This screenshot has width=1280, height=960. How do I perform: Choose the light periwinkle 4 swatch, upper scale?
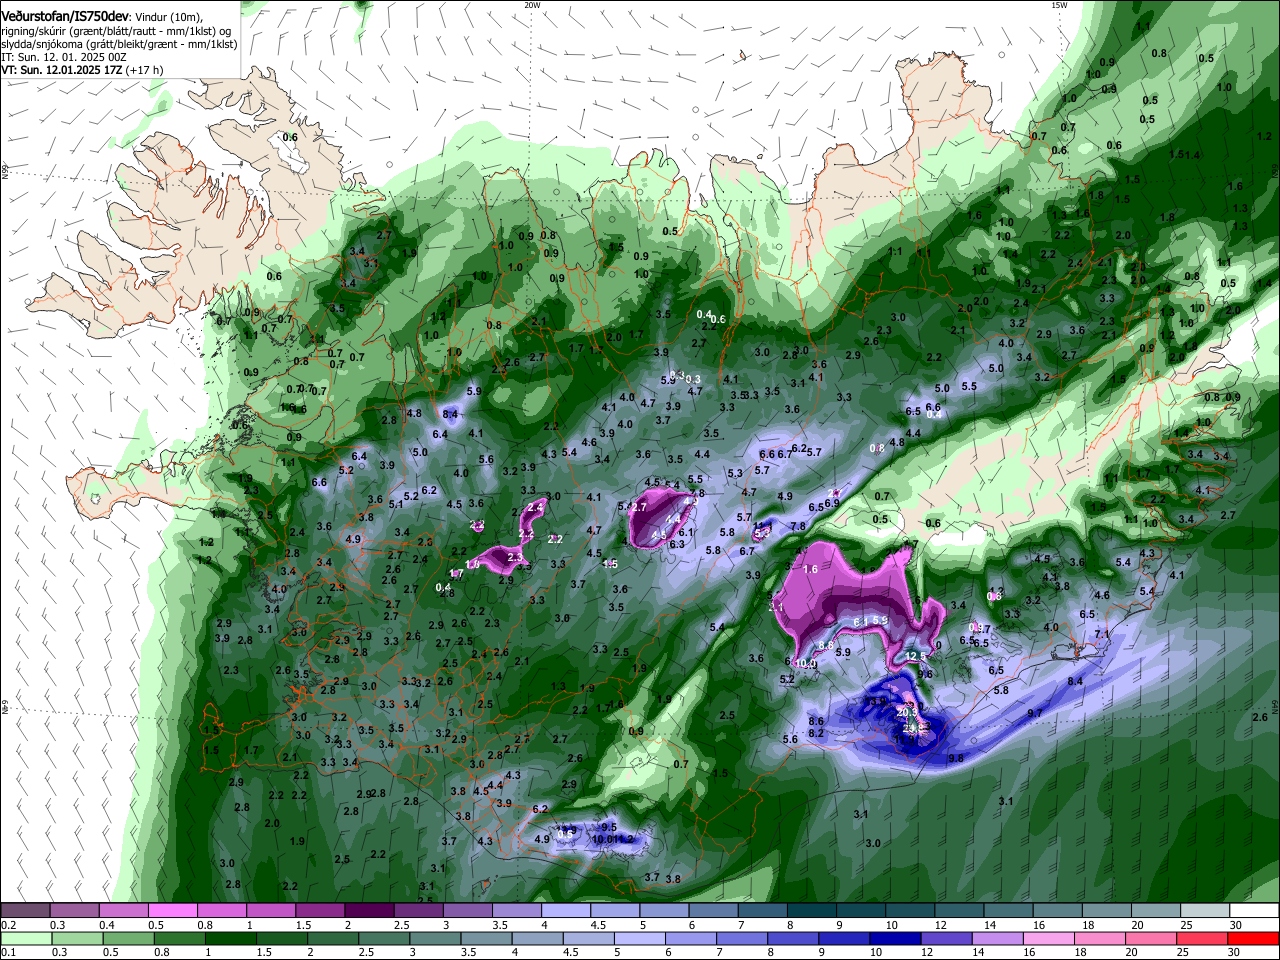(565, 911)
